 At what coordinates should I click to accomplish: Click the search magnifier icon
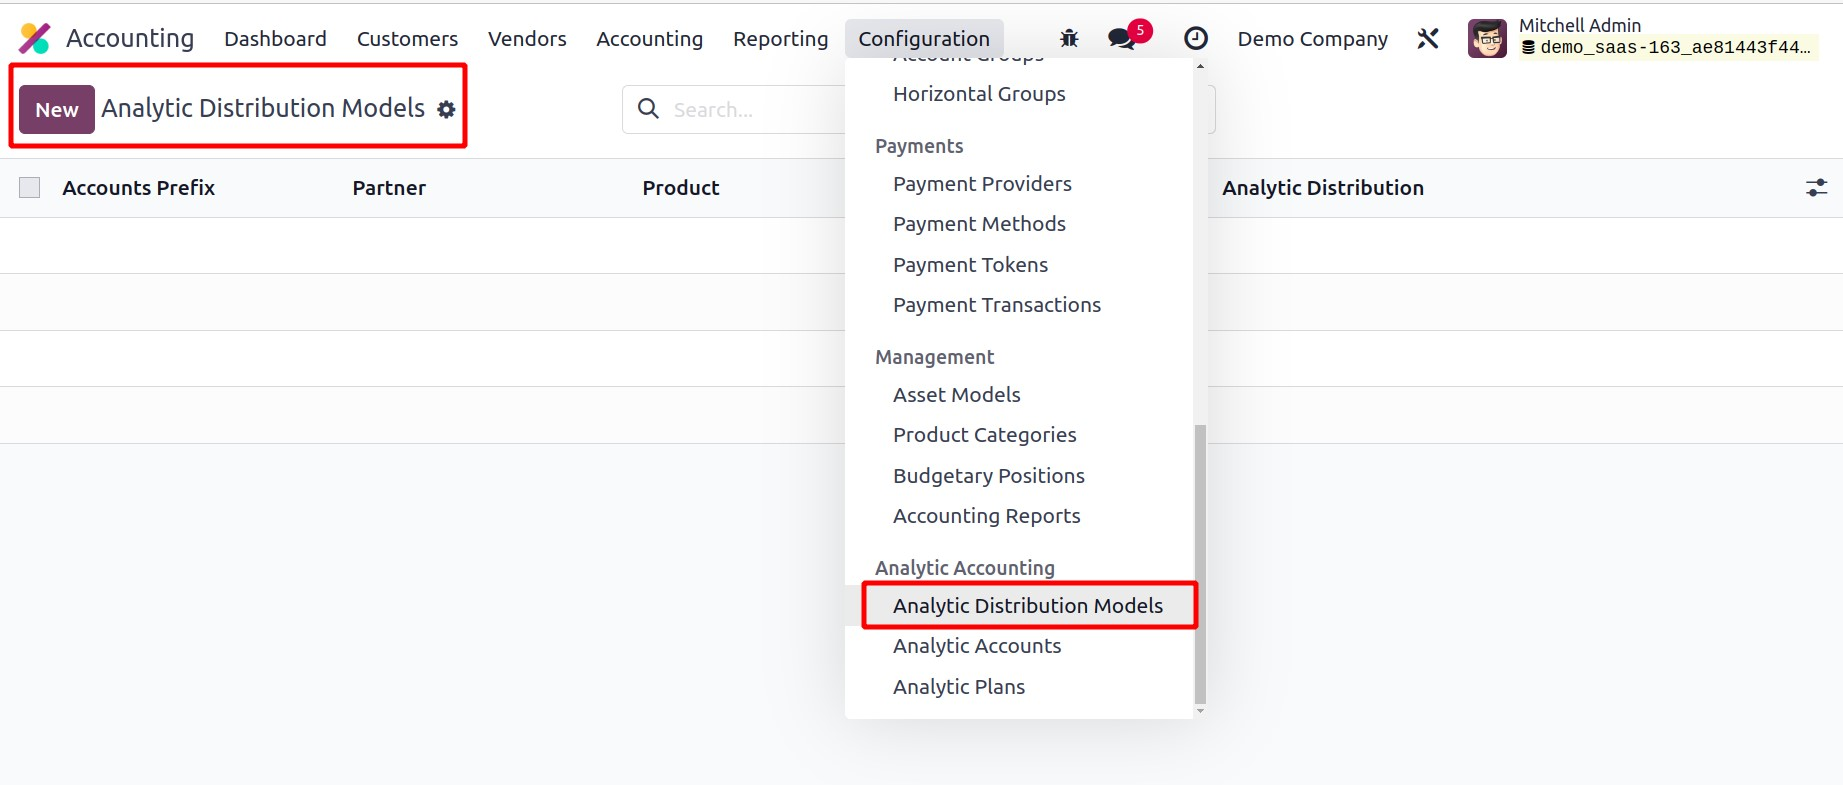pyautogui.click(x=648, y=109)
